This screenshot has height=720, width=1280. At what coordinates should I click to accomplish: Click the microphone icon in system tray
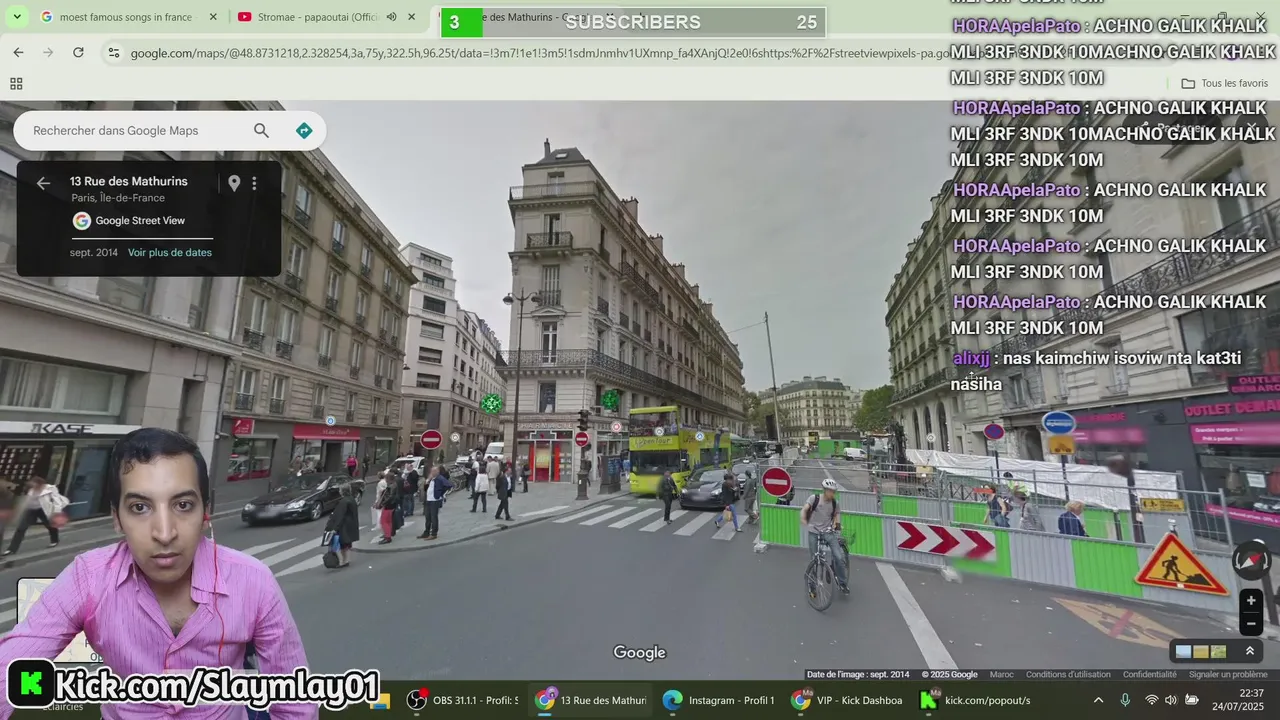[x=1125, y=700]
